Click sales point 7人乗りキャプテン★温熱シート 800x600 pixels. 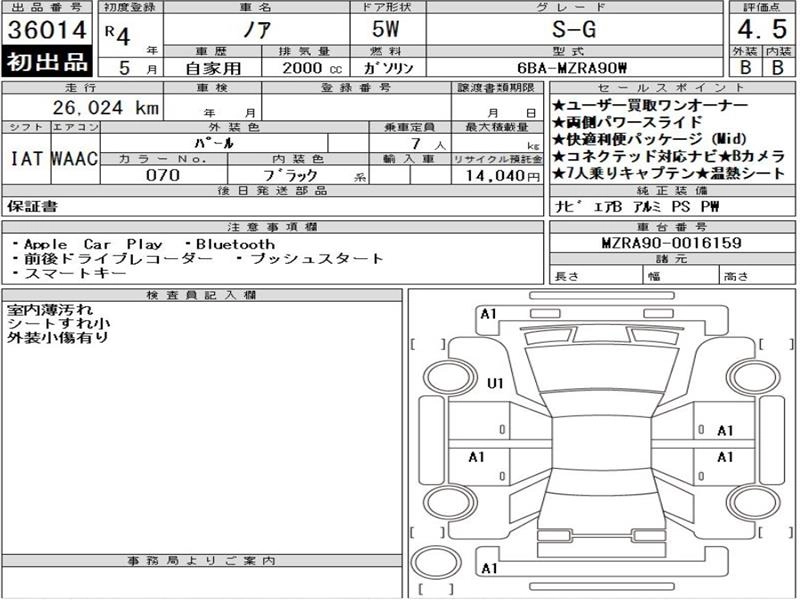pos(669,173)
